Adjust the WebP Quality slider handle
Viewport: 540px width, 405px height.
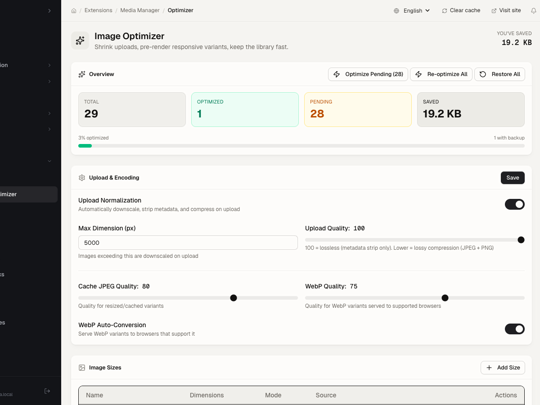coord(445,298)
